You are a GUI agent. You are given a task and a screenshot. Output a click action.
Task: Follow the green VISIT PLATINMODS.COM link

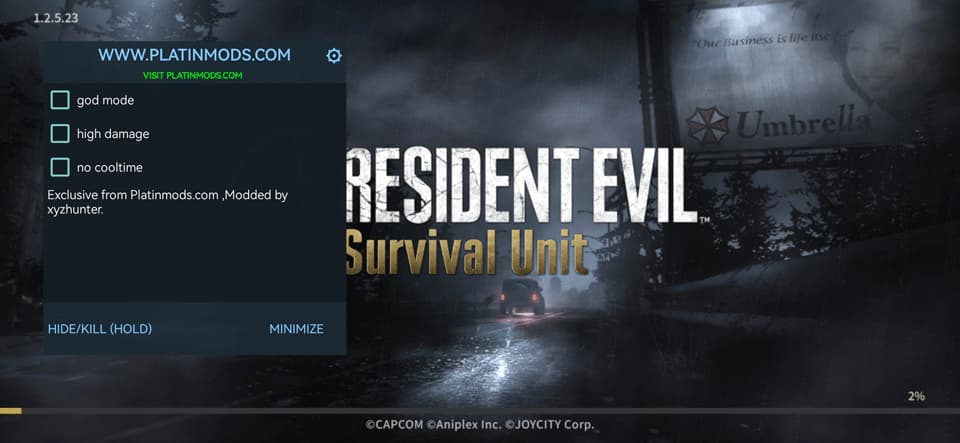[193, 76]
